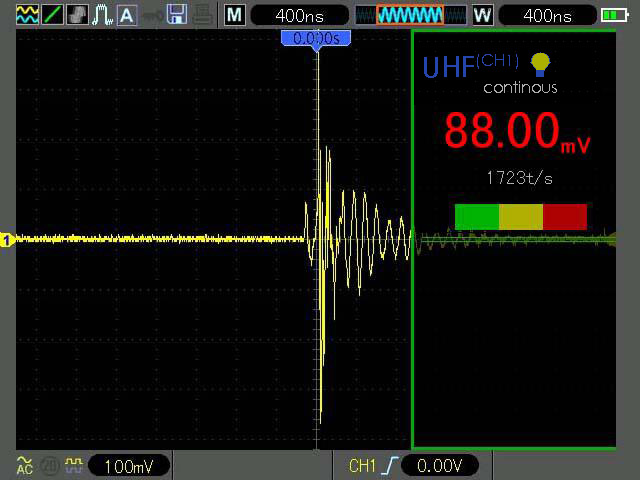The width and height of the screenshot is (640, 480).
Task: Click the 'M' main timebase indicator
Action: [x=235, y=16]
